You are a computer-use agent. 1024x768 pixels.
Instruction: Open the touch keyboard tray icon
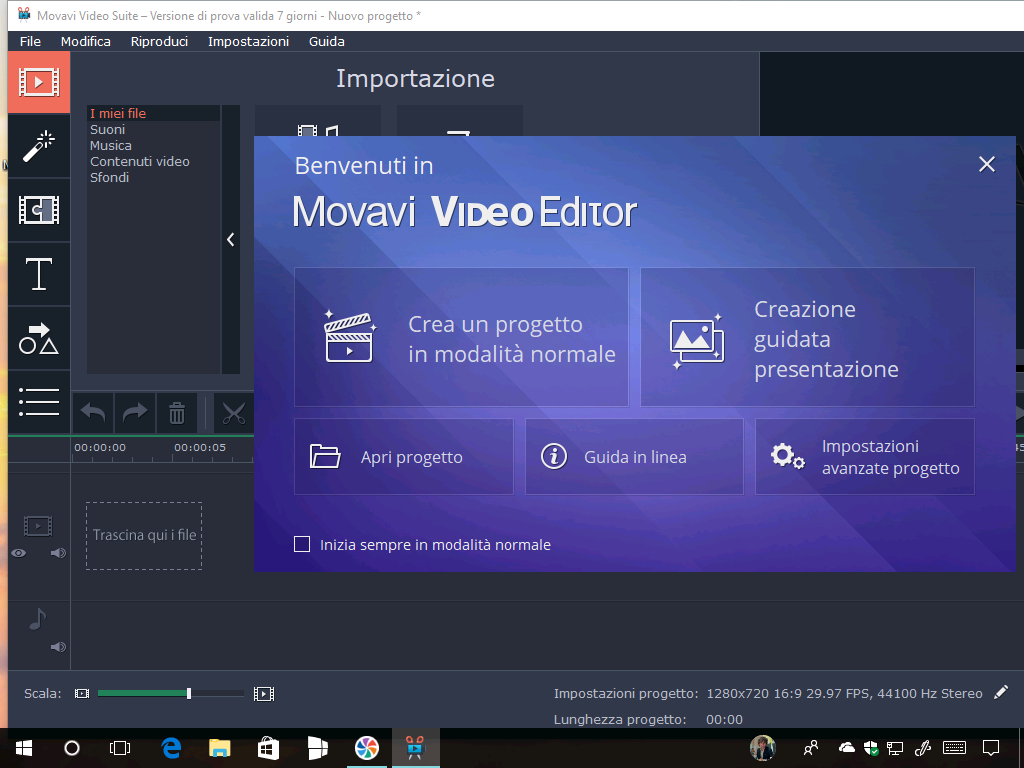955,748
